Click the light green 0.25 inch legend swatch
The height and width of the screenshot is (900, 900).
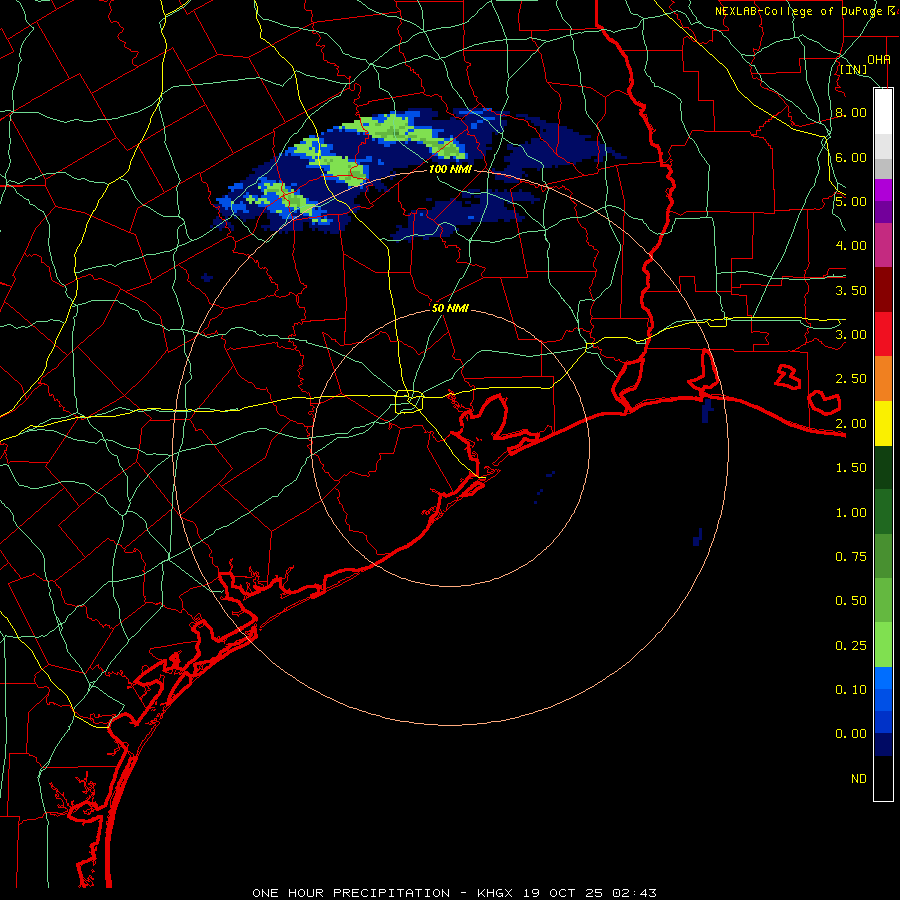click(x=883, y=645)
